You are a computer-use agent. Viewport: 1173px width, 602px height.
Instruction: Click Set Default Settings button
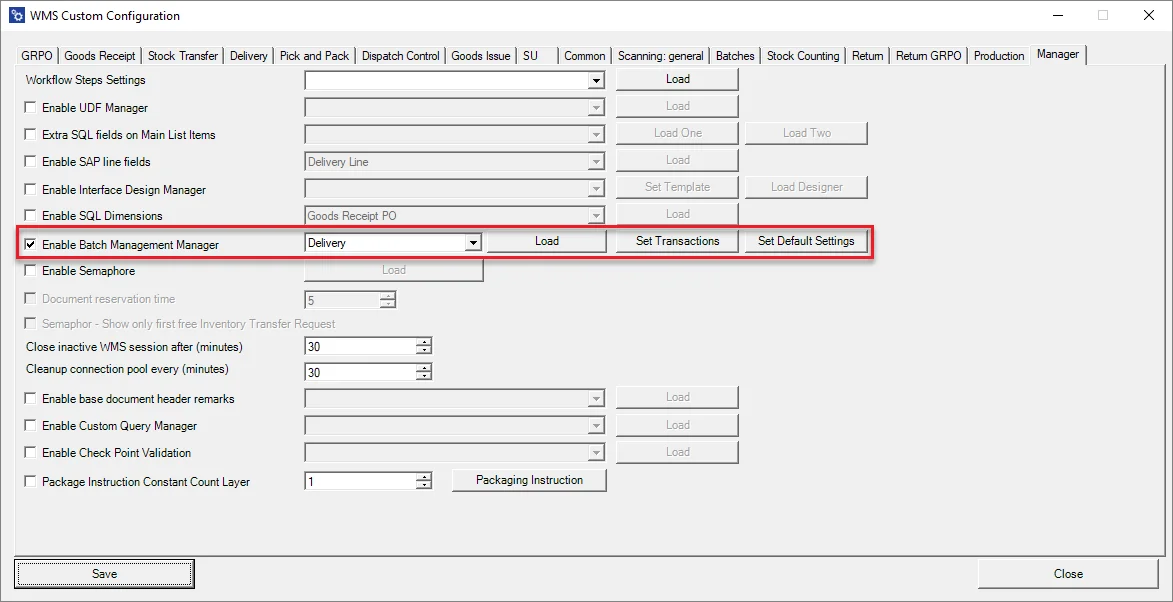point(805,241)
